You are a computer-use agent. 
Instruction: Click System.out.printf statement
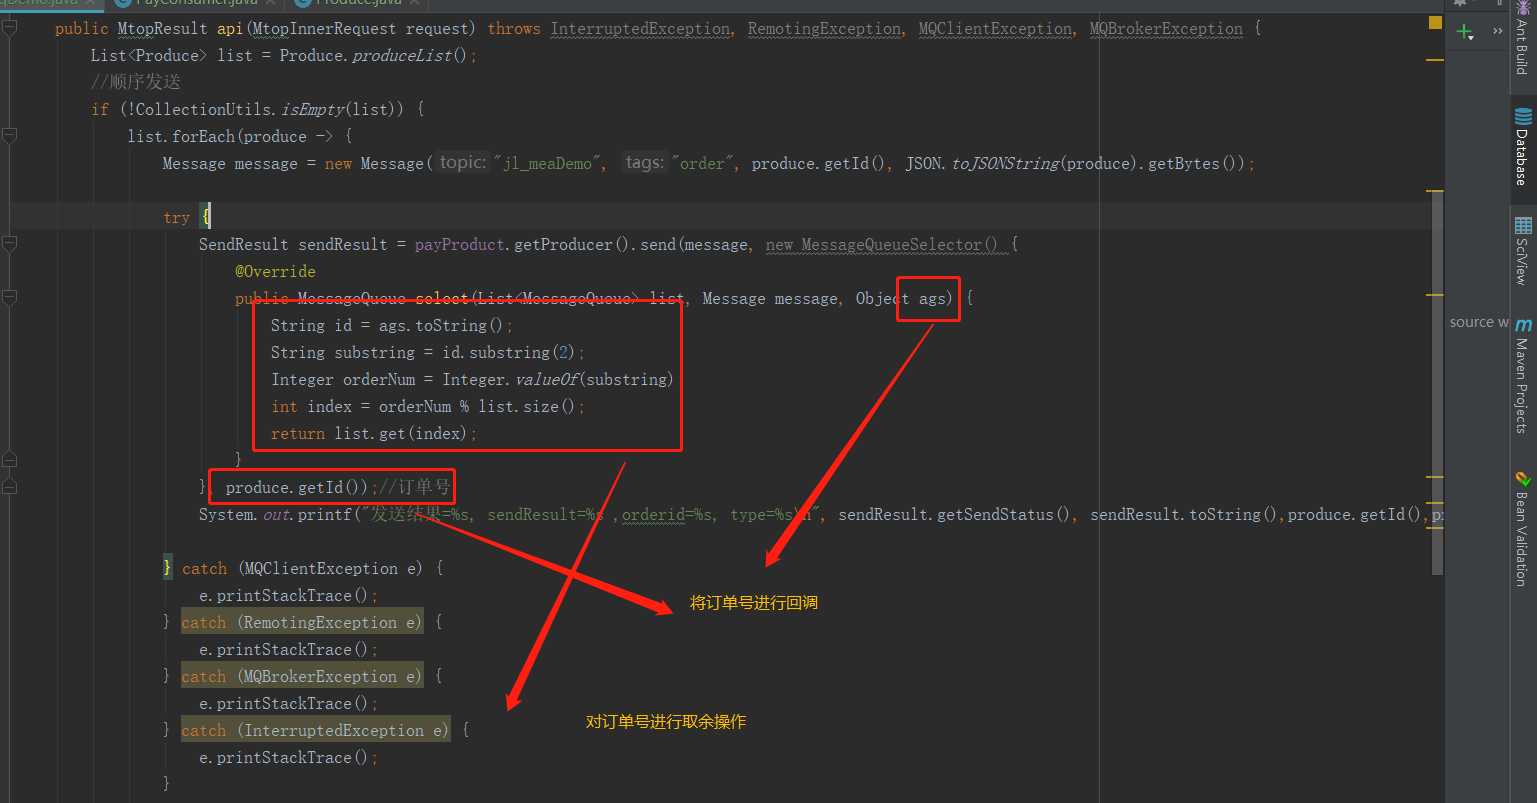[275, 515]
